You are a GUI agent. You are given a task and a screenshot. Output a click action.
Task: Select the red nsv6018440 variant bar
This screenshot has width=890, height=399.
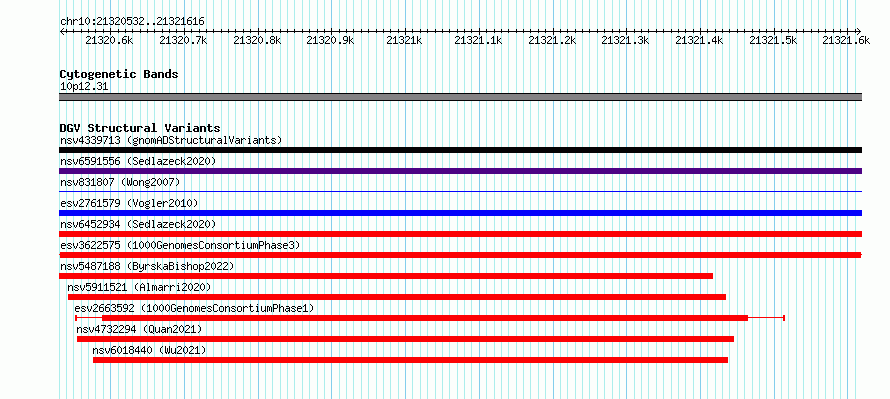click(410, 360)
